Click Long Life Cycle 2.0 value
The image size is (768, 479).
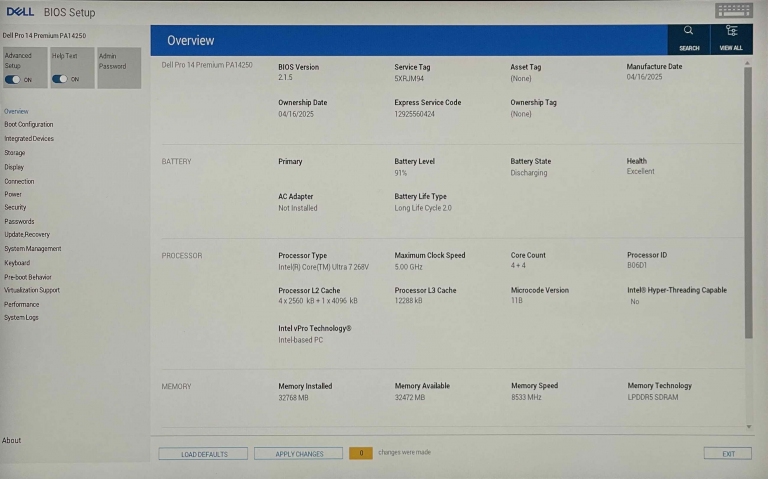[423, 208]
